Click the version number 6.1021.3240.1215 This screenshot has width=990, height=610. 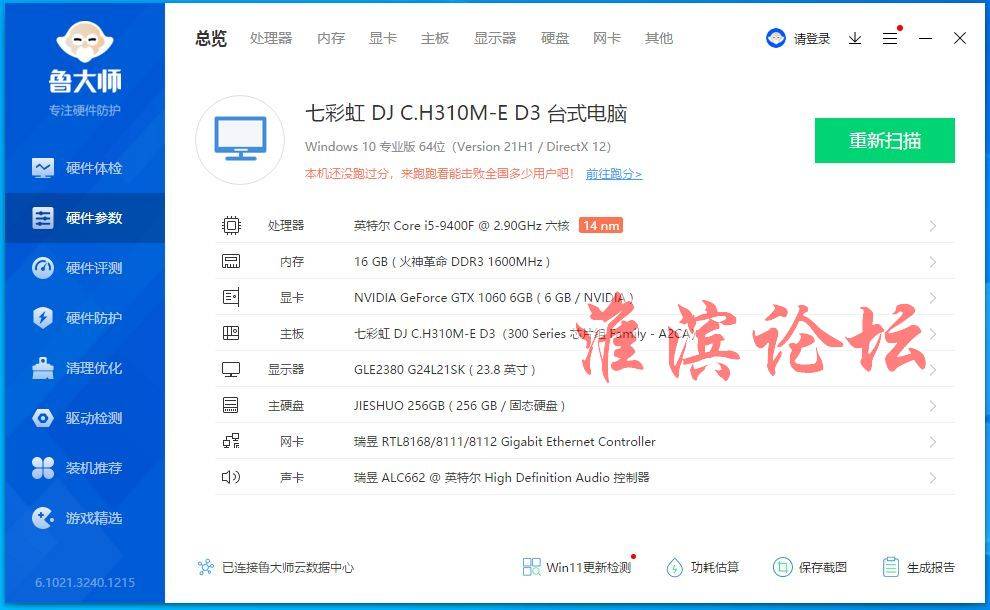[x=85, y=582]
